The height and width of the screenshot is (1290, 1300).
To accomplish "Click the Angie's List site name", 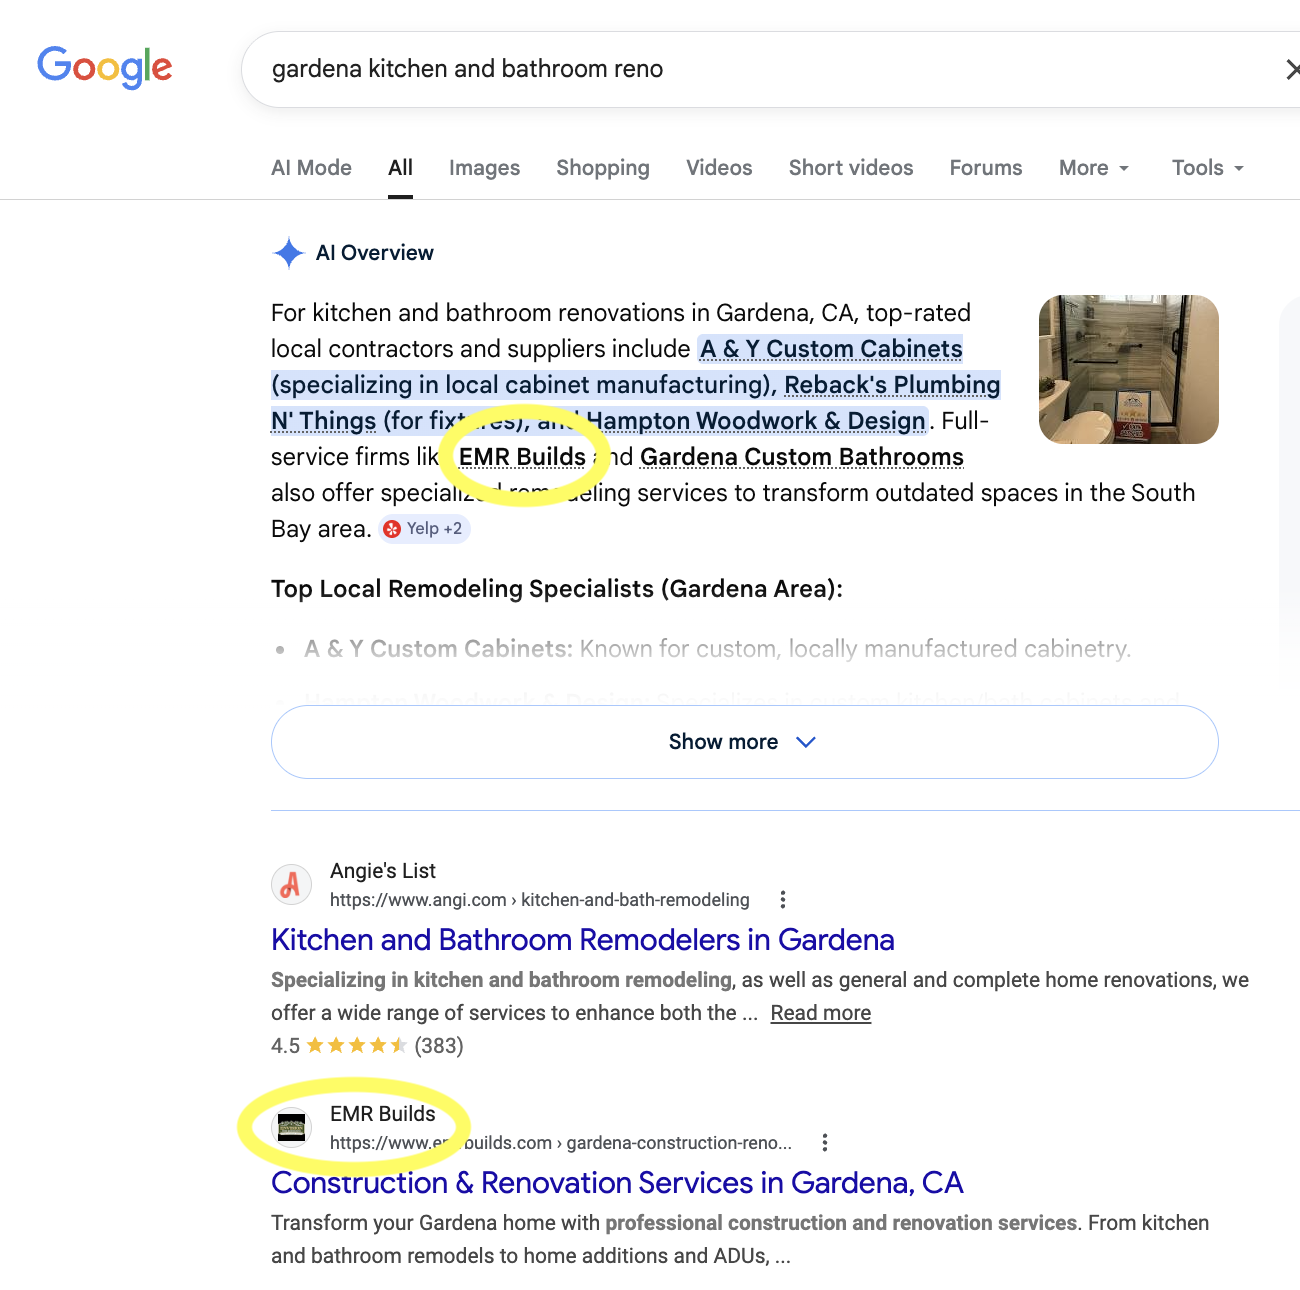I will [x=383, y=871].
